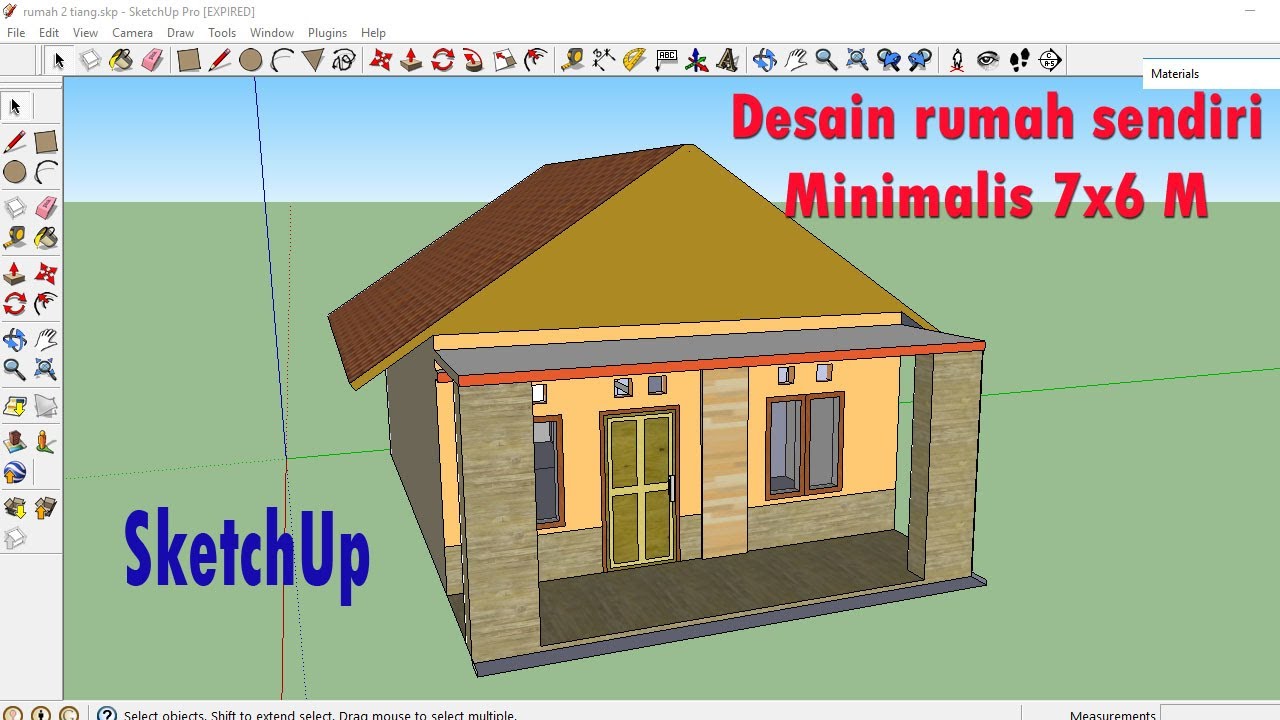Pick Eraser in horizontal toolbar

point(152,60)
